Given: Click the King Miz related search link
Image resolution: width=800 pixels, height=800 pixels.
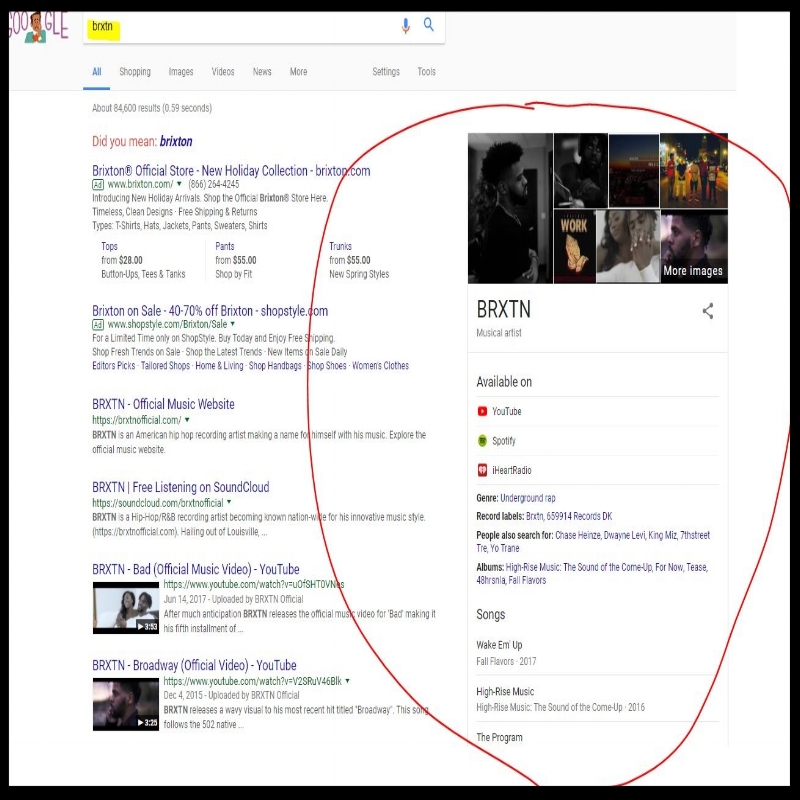Looking at the screenshot, I should [x=662, y=535].
